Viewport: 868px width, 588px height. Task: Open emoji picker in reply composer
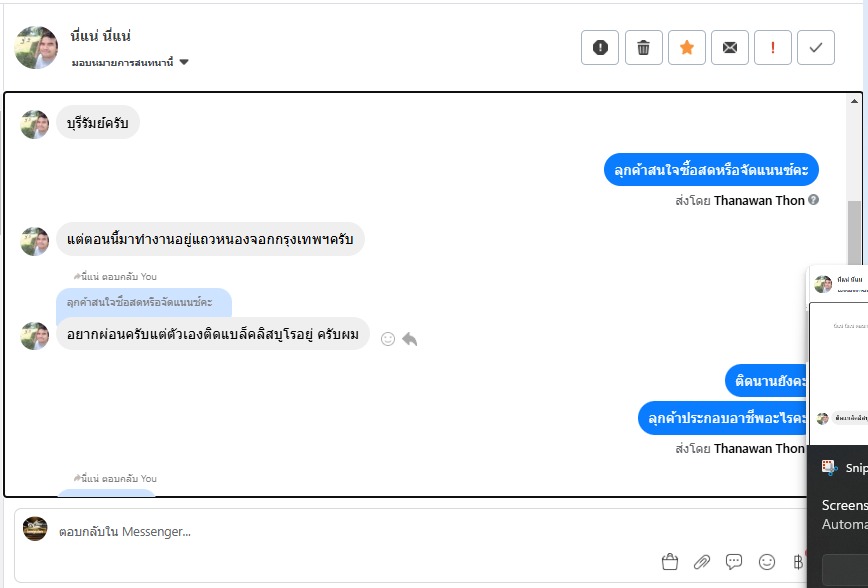pyautogui.click(x=767, y=562)
